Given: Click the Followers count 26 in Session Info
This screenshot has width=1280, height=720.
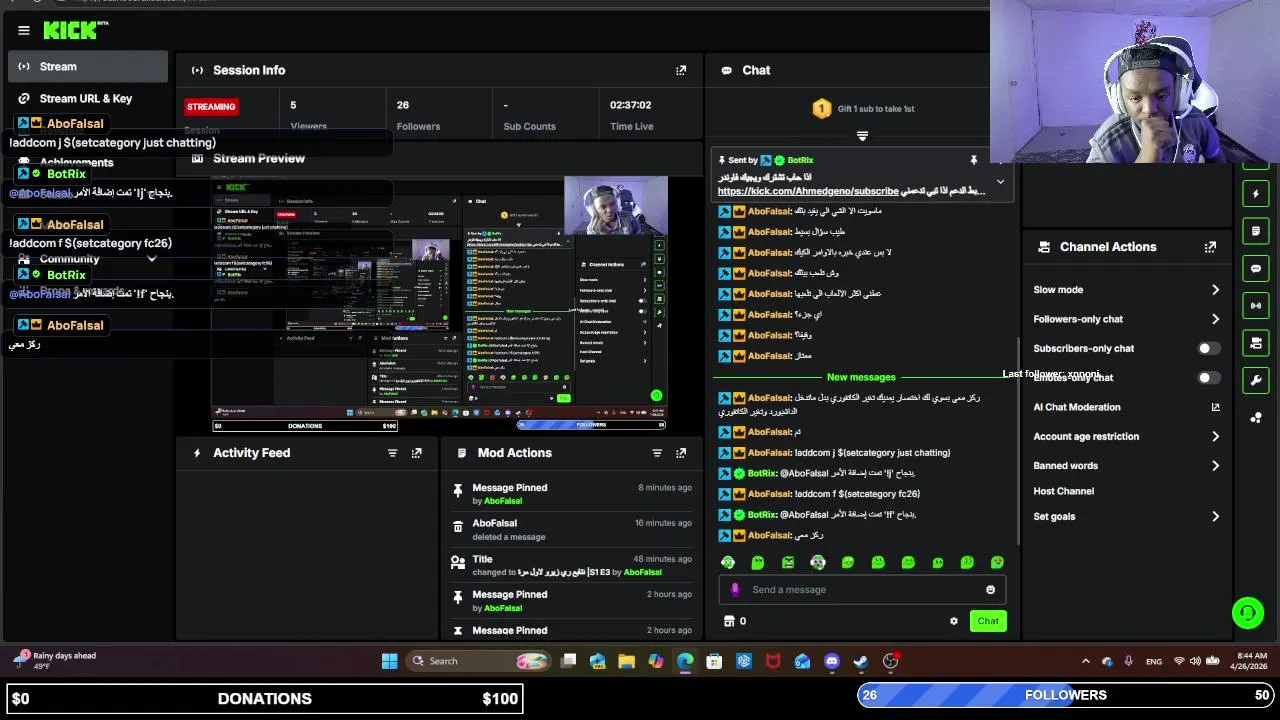Looking at the screenshot, I should 403,105.
